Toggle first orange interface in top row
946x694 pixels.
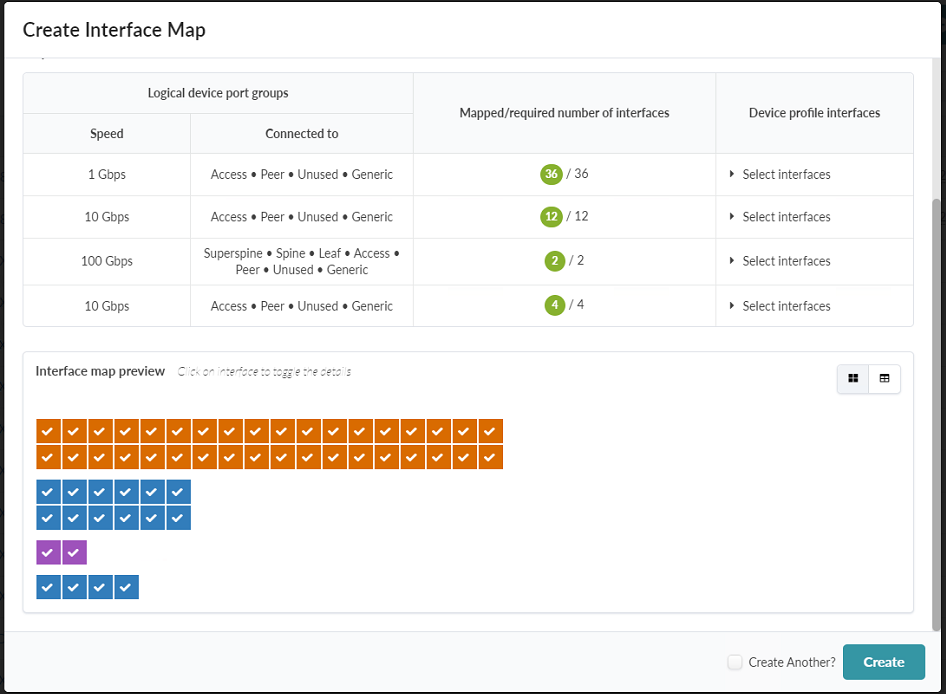tap(48, 431)
